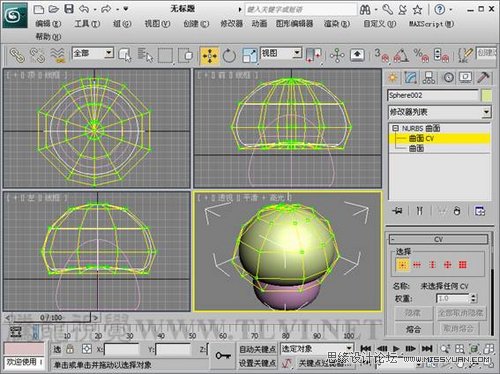Open the selection filter dropdown showing 全部
500x374 pixels.
(x=93, y=53)
